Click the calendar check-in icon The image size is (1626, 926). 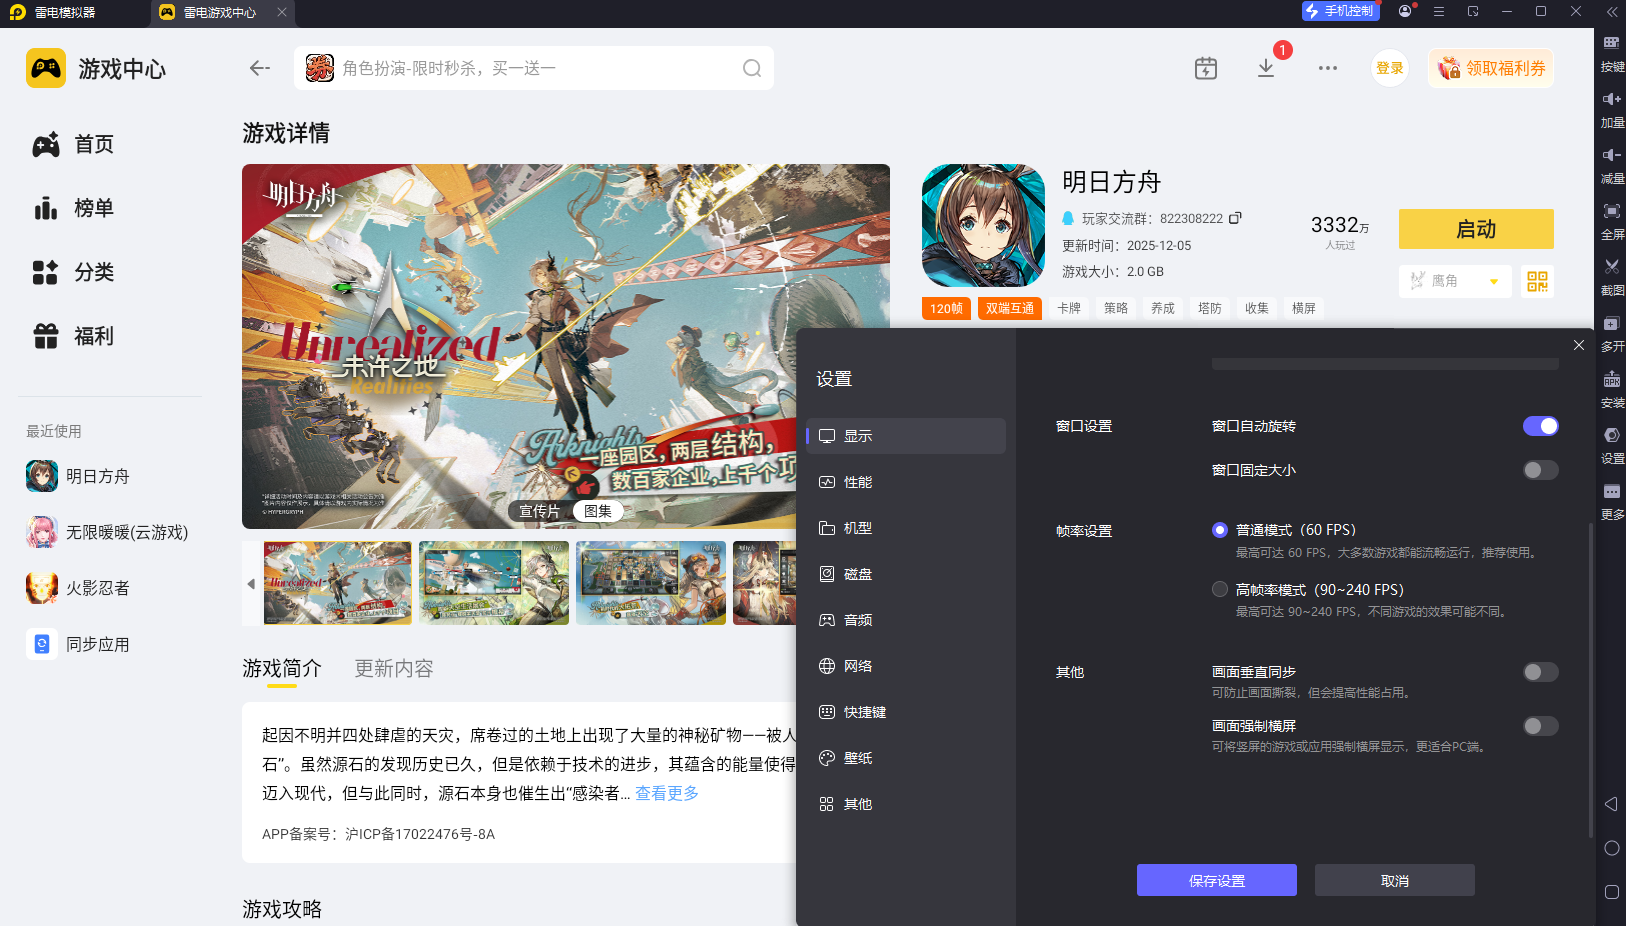(1206, 67)
